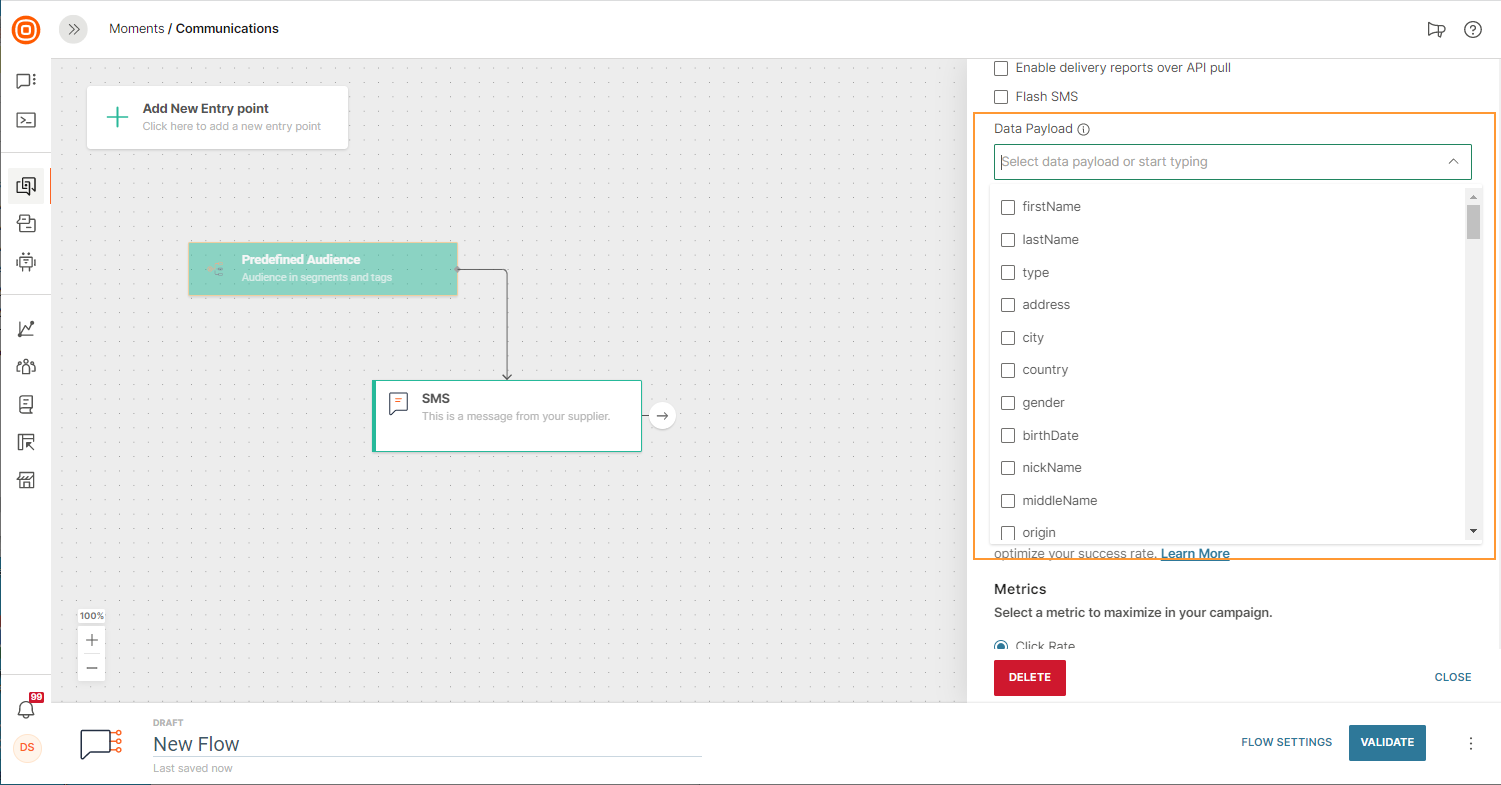
Task: Click the Moments breadcrumb link
Action: [136, 29]
